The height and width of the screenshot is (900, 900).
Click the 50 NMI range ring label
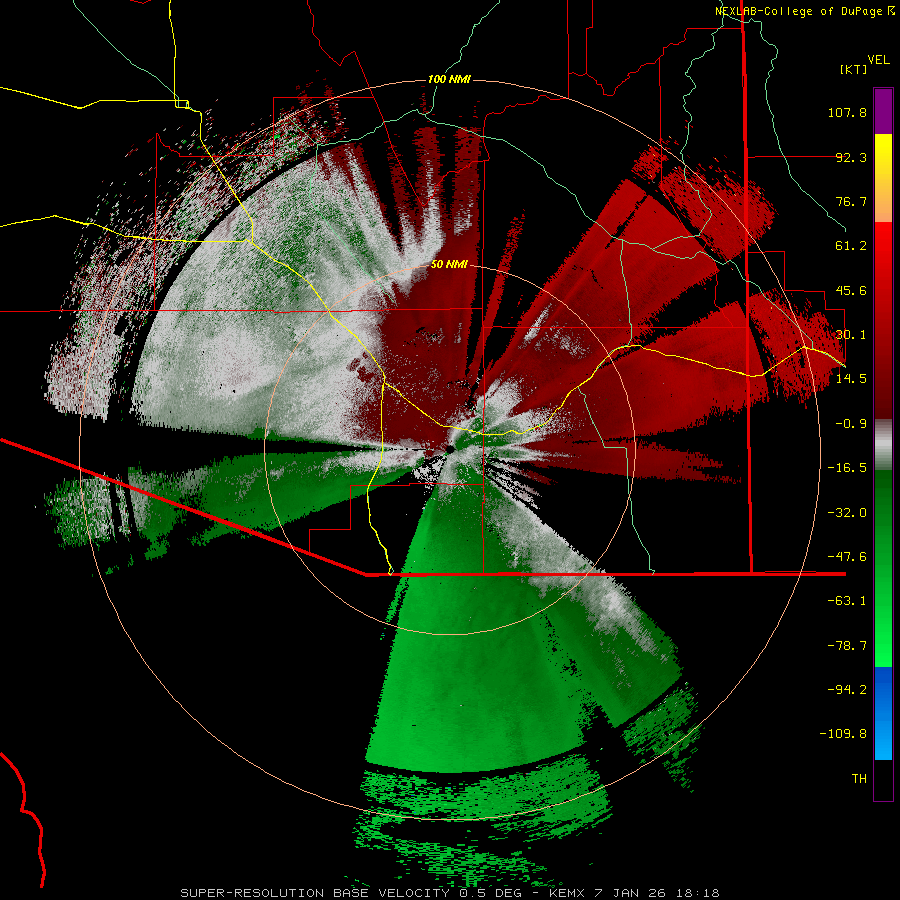pyautogui.click(x=449, y=264)
